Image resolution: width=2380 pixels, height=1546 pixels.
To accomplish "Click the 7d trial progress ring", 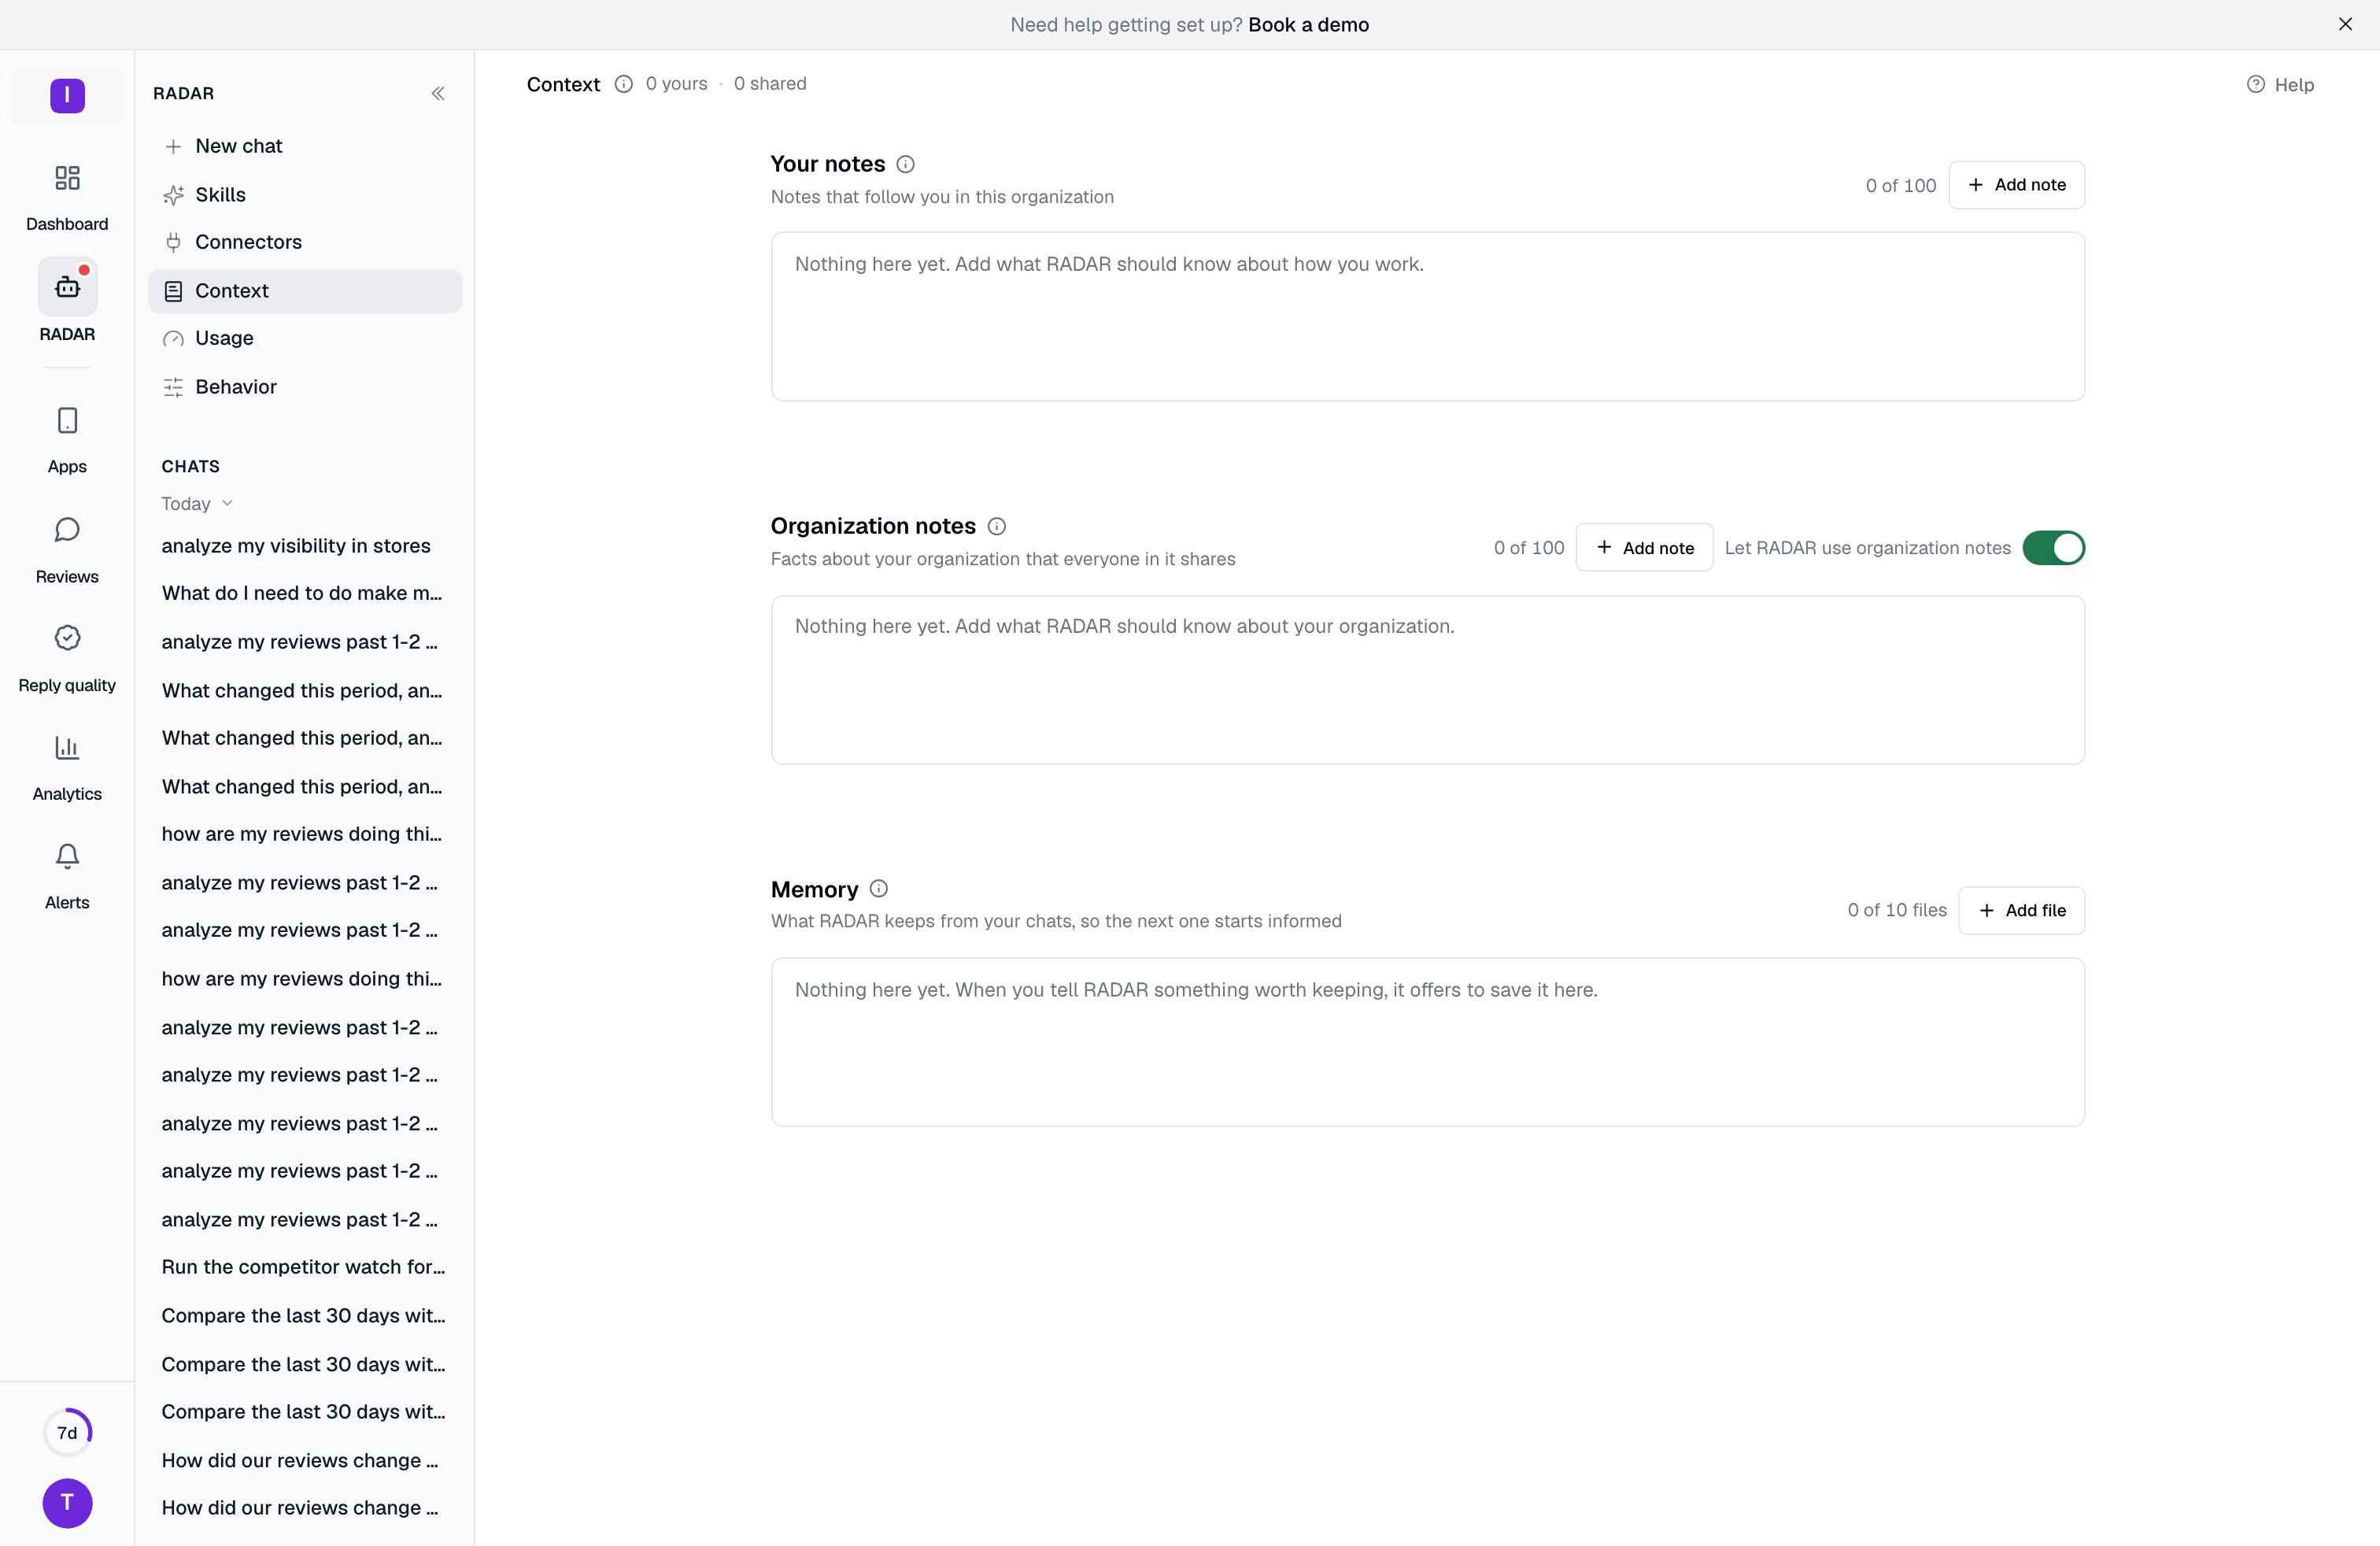I will [x=67, y=1432].
